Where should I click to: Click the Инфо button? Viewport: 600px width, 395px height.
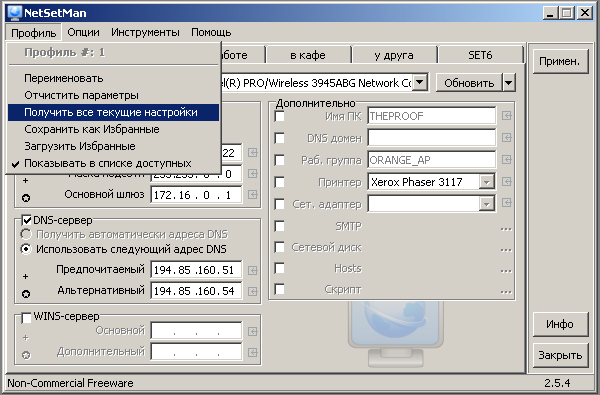coord(560,324)
